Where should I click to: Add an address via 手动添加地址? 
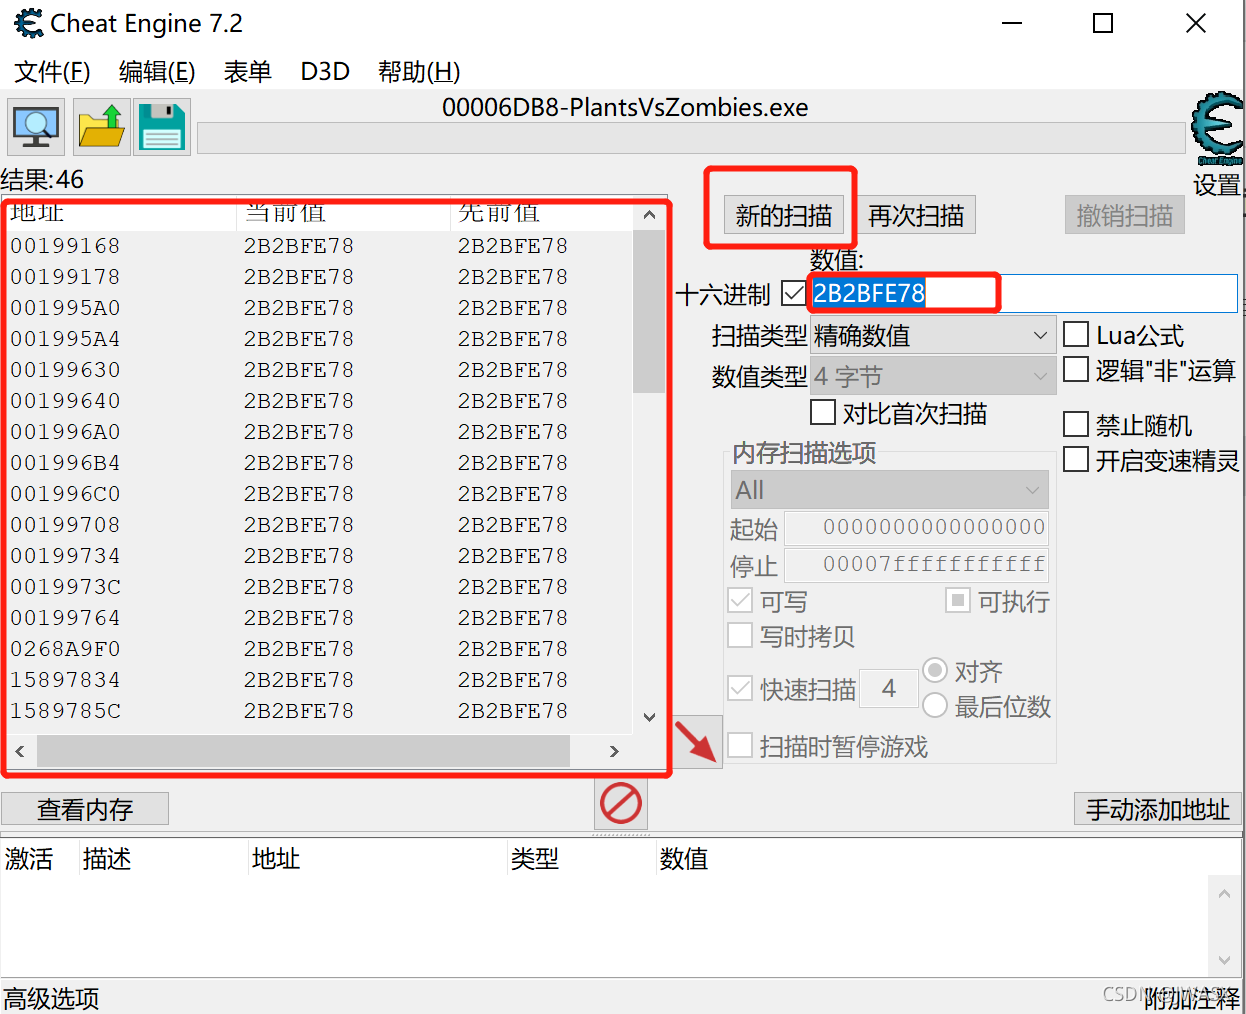(x=1158, y=809)
